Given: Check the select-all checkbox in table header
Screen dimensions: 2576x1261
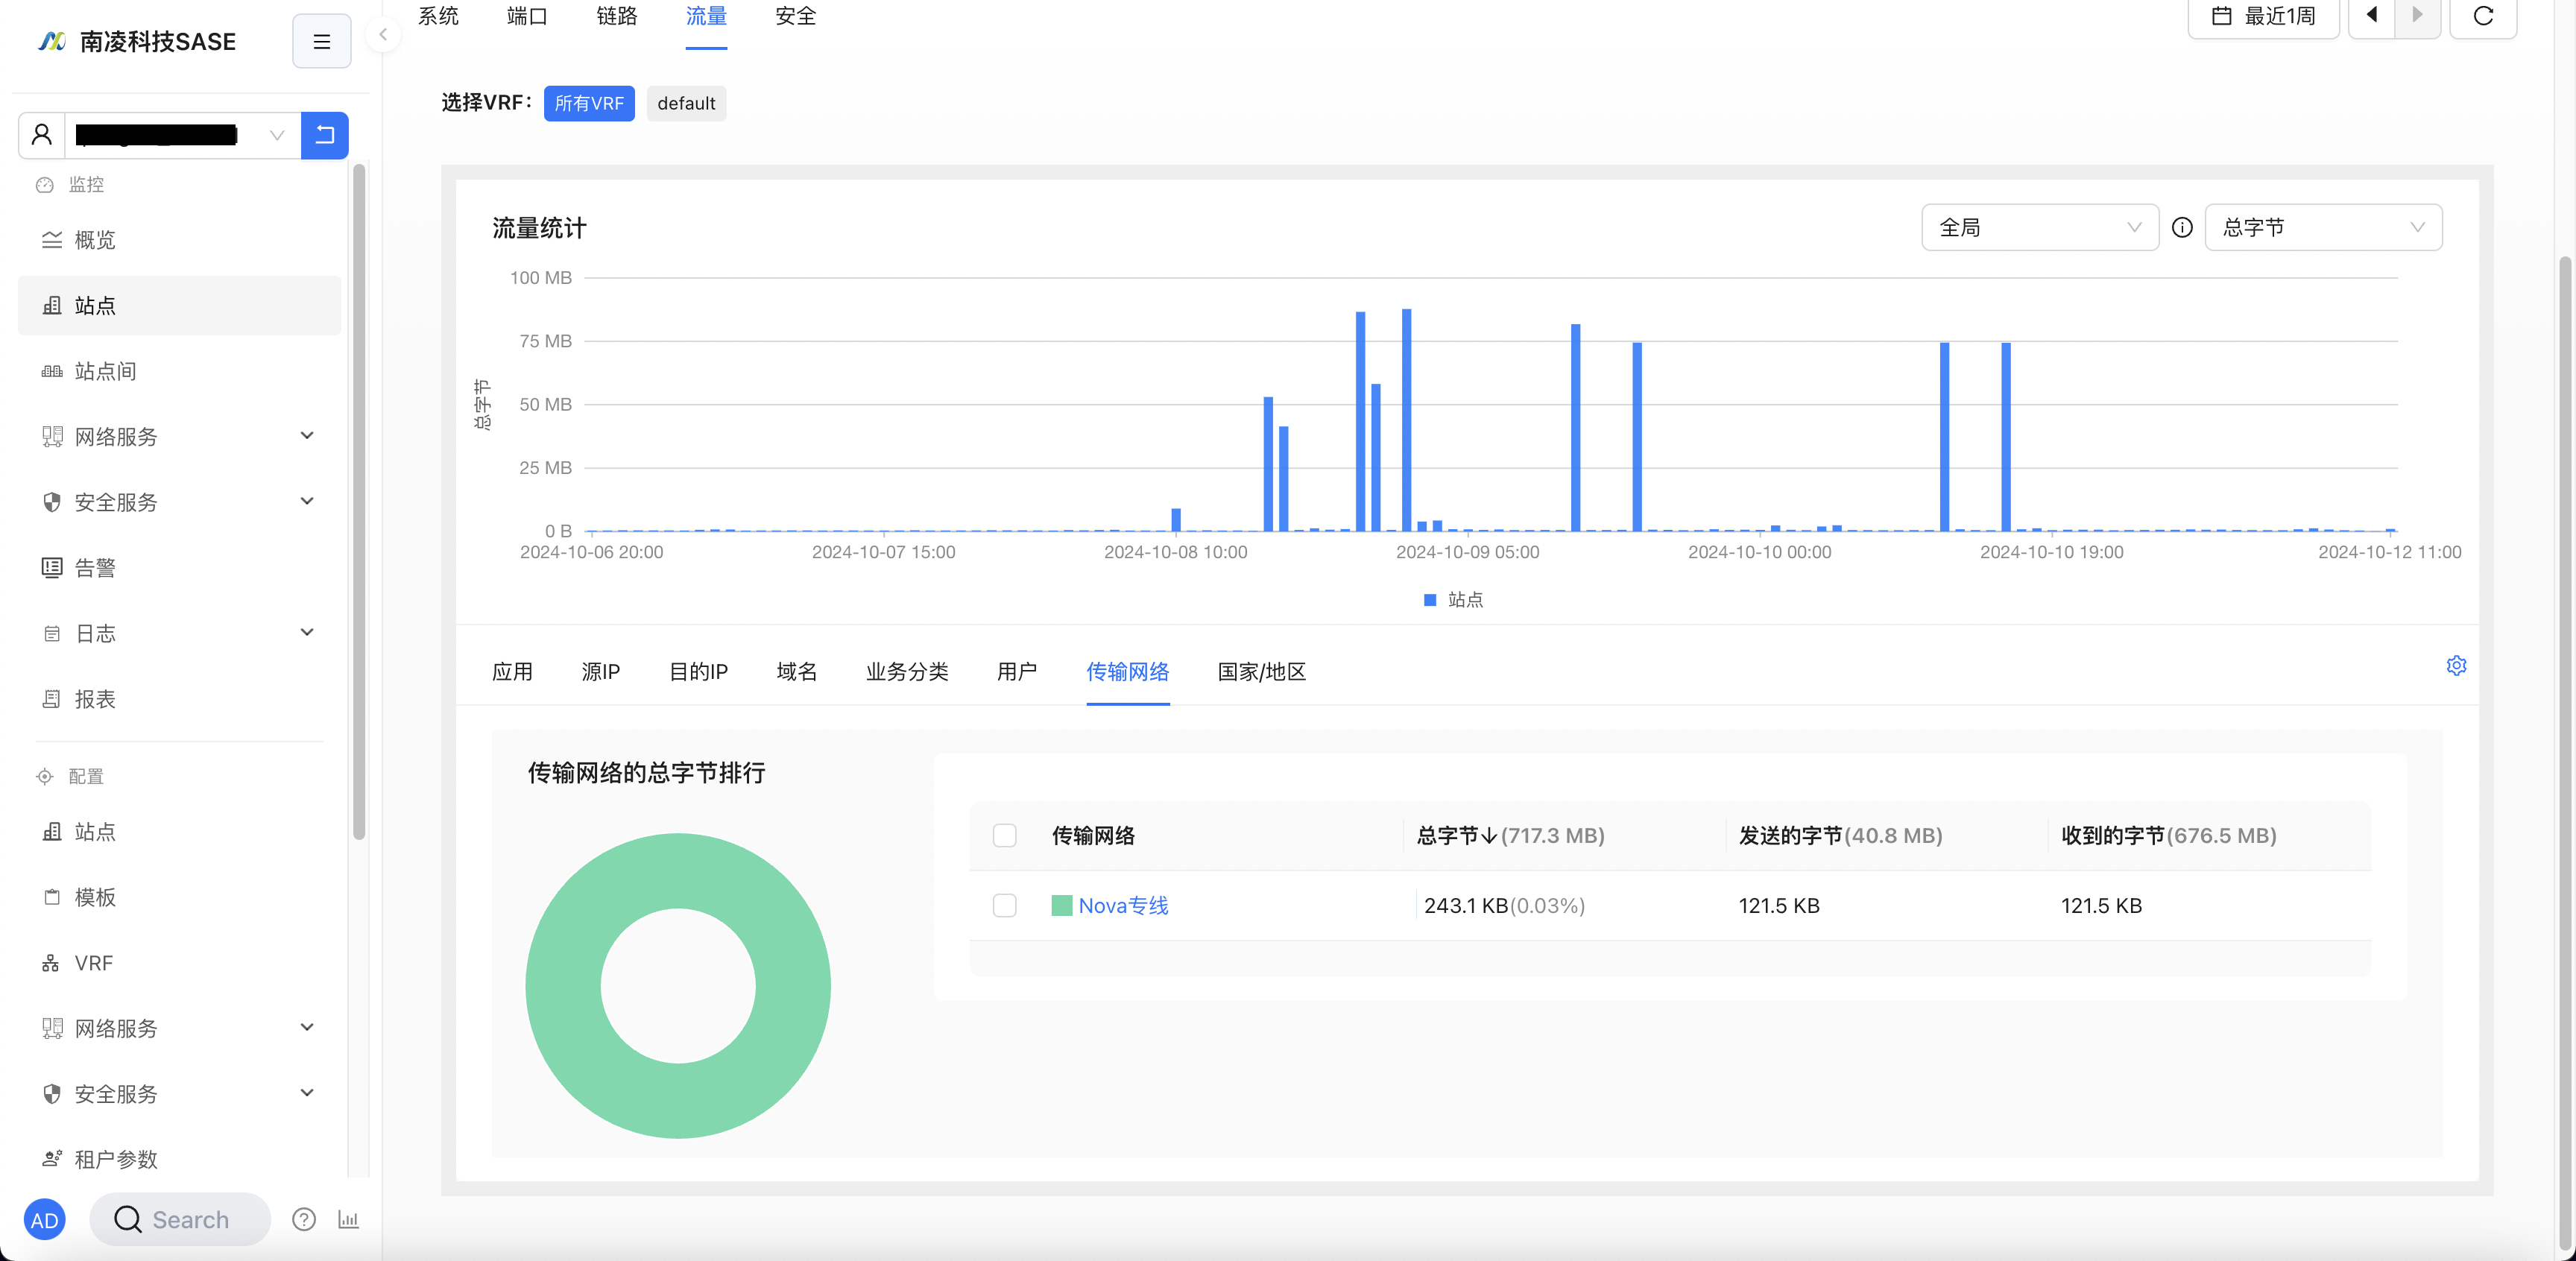Looking at the screenshot, I should 1004,836.
